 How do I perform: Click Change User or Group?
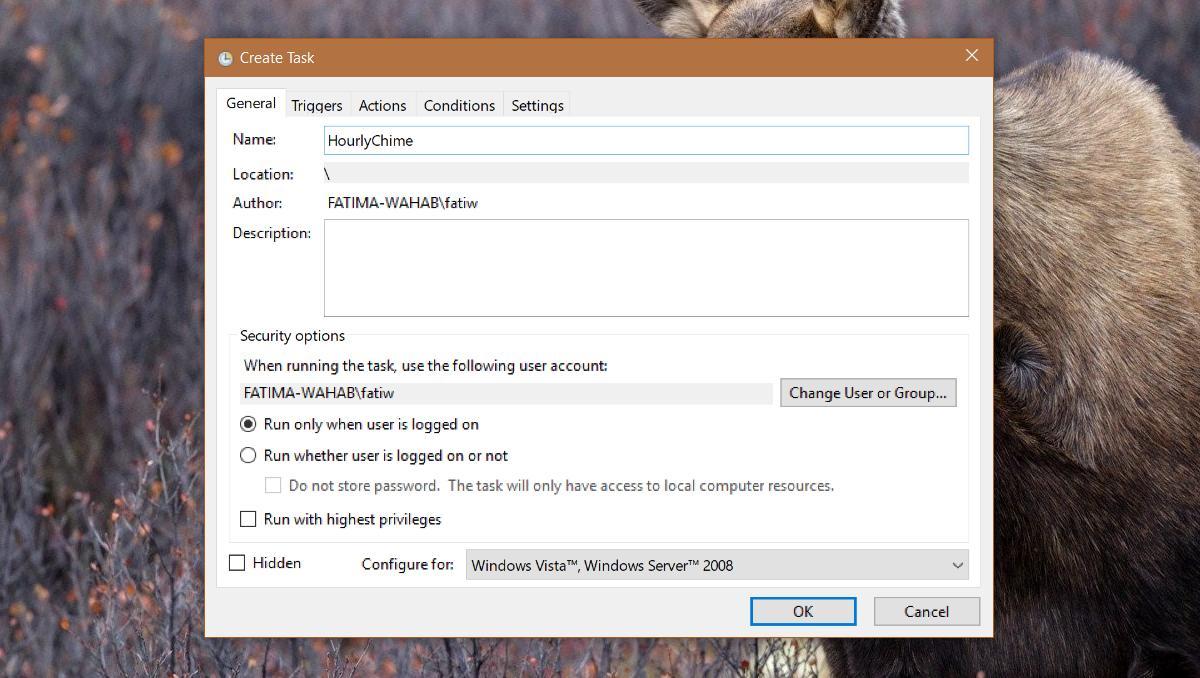coord(867,392)
